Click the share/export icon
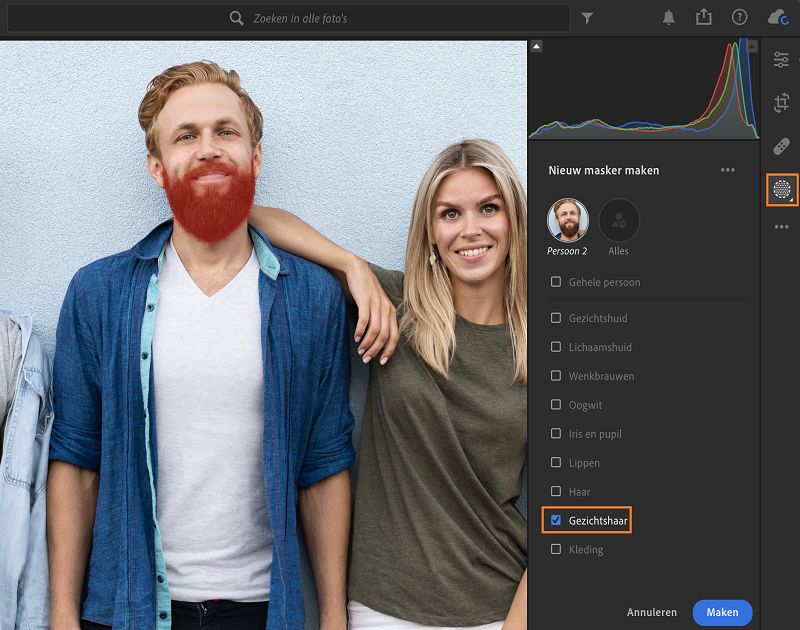Screen dimensions: 800x630 click(704, 17)
